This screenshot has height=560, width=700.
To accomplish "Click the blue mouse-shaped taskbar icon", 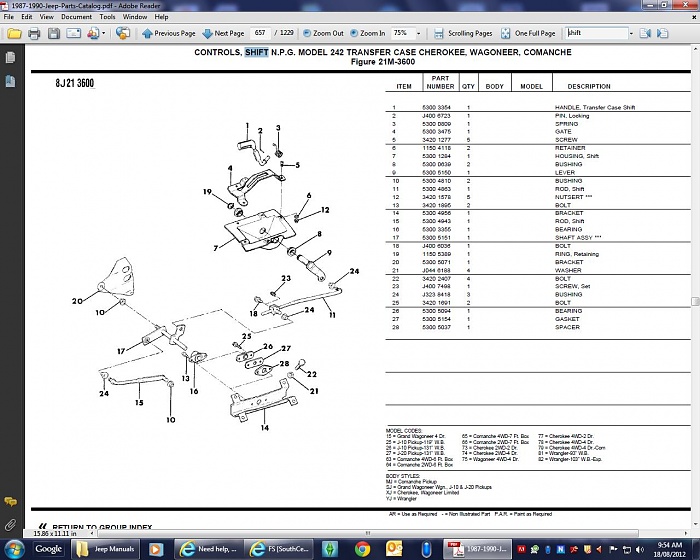I will pyautogui.click(x=426, y=549).
